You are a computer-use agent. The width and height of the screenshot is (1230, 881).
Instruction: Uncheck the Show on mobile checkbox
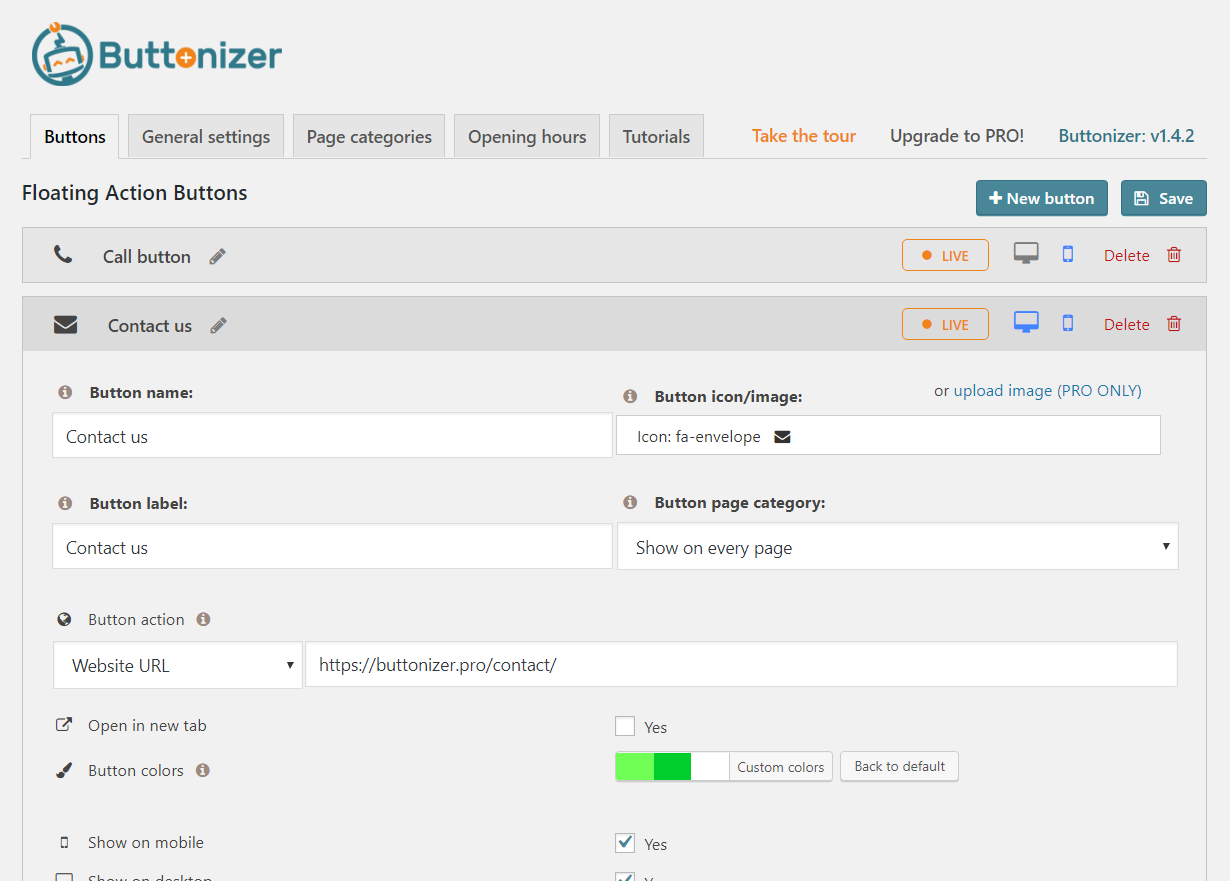click(625, 843)
